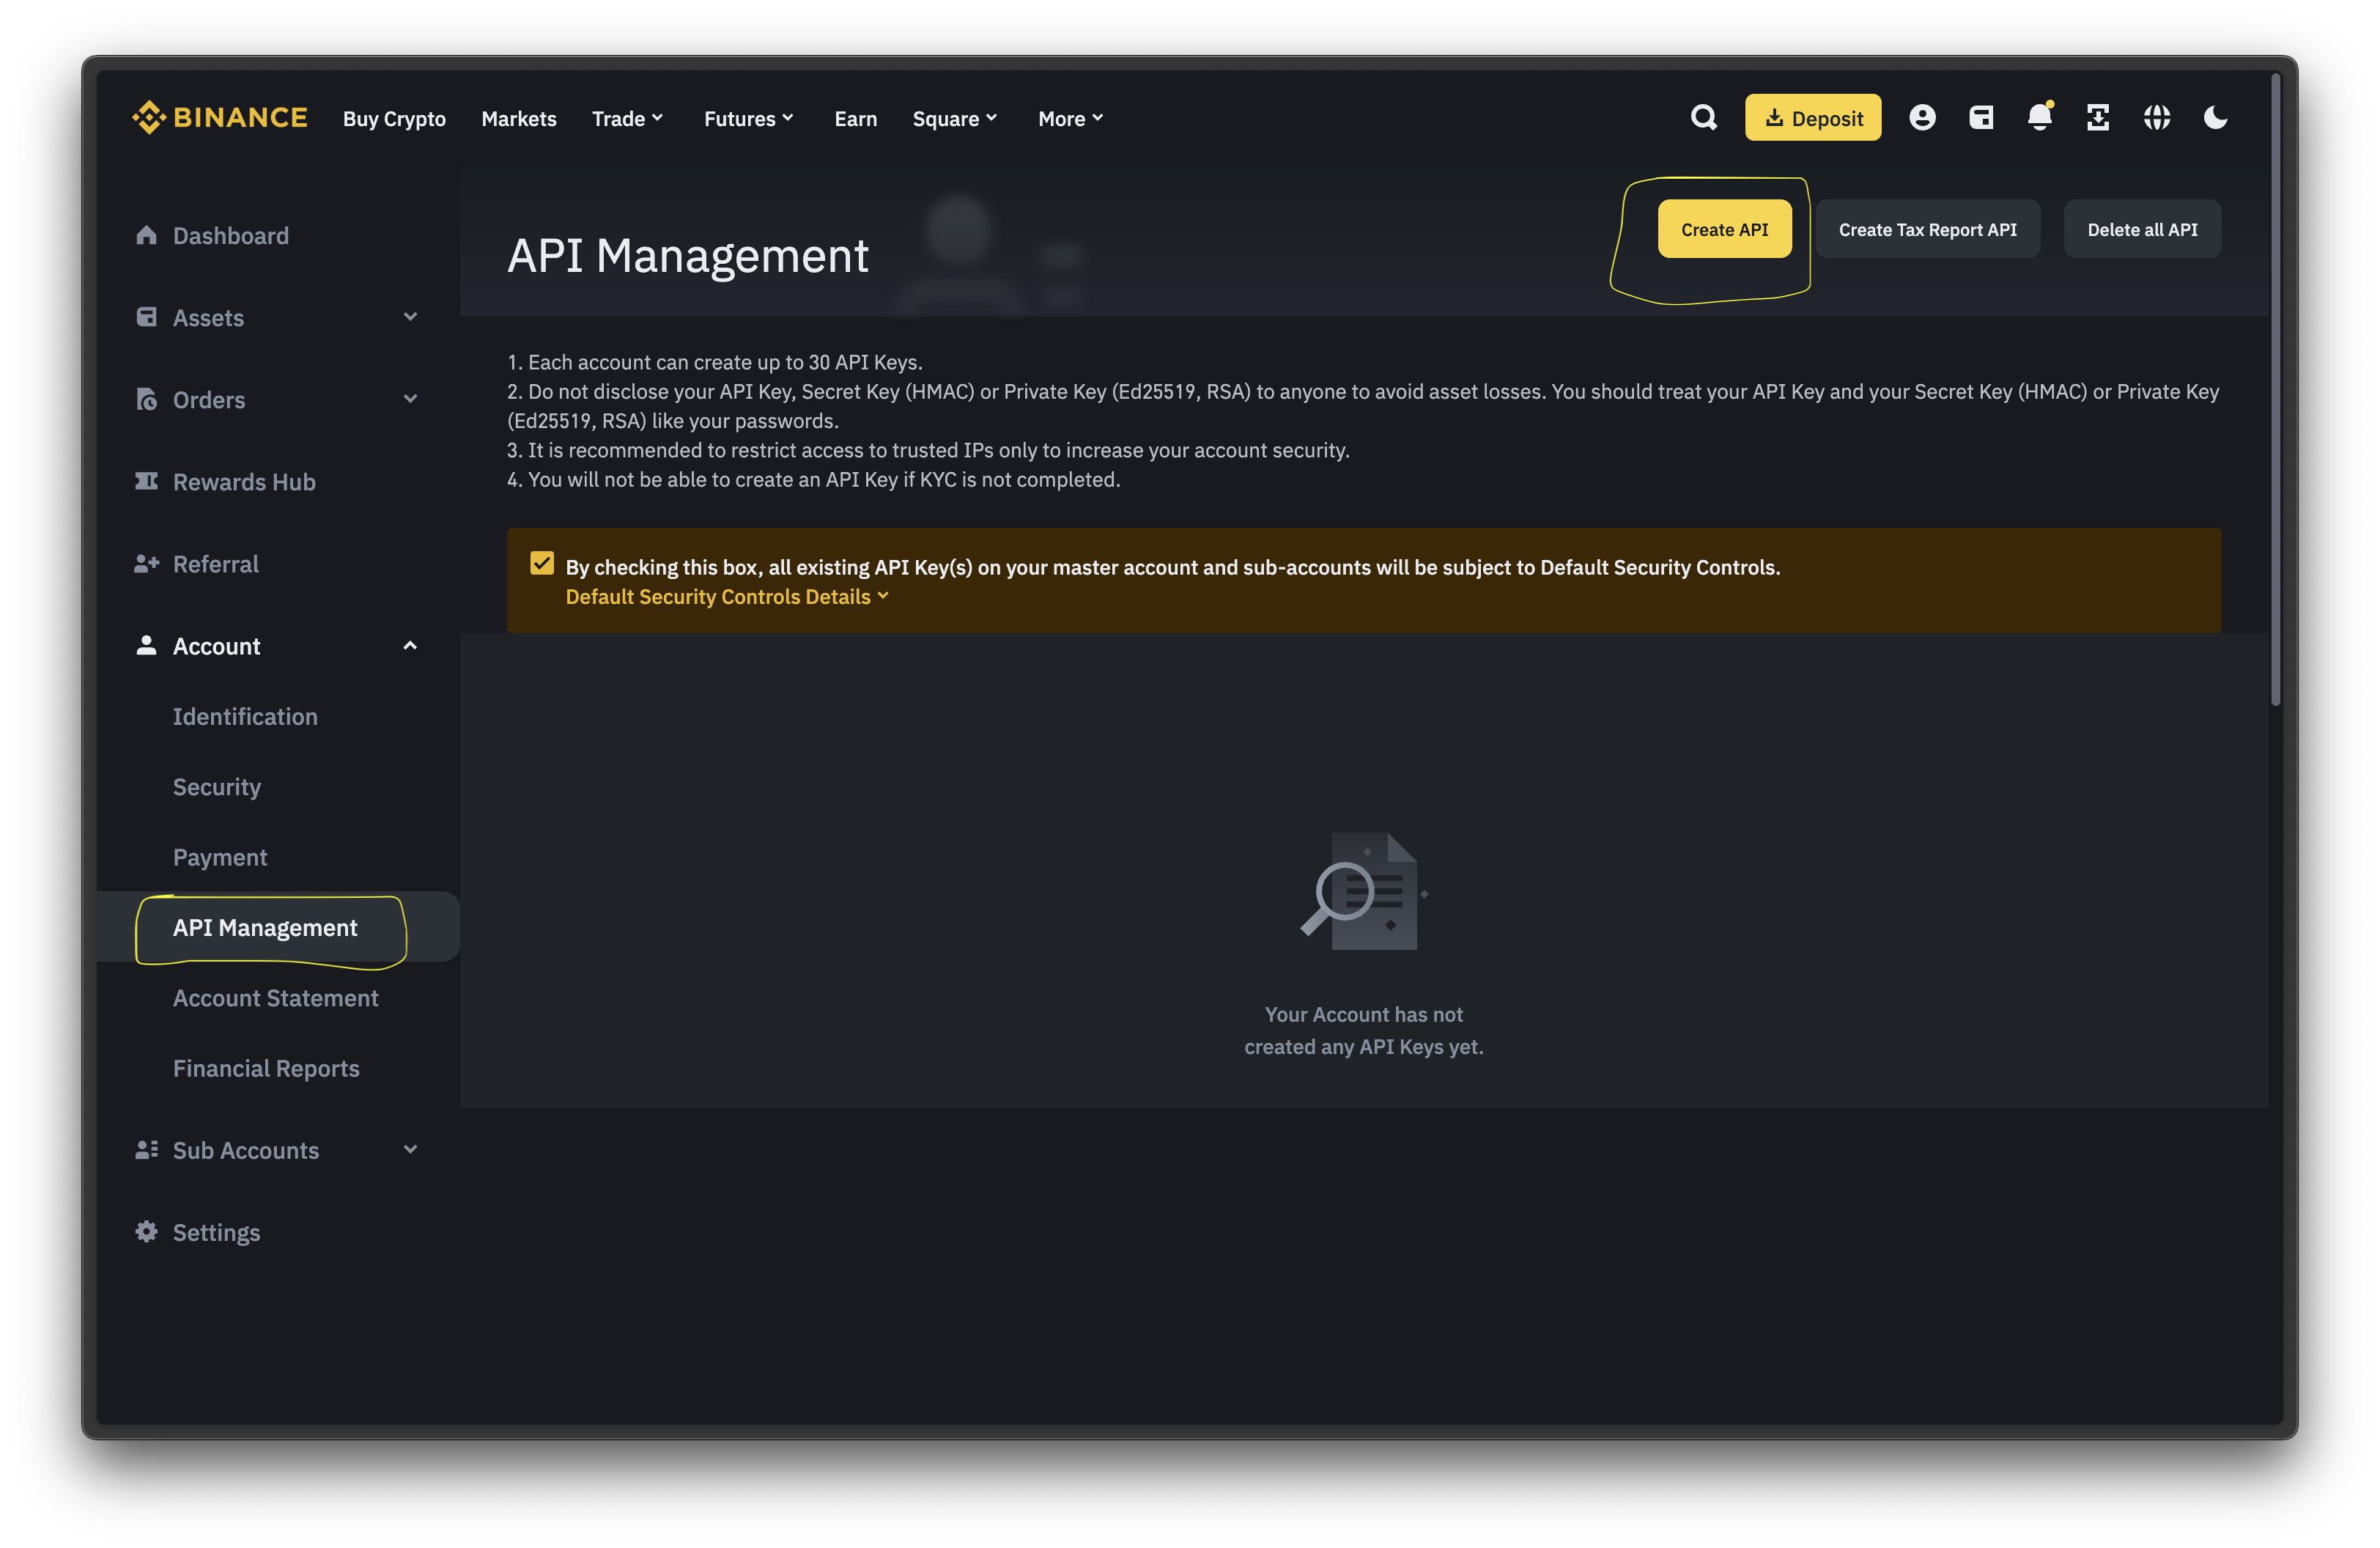Open Security under Account
2380x1548 pixels.
tap(217, 787)
